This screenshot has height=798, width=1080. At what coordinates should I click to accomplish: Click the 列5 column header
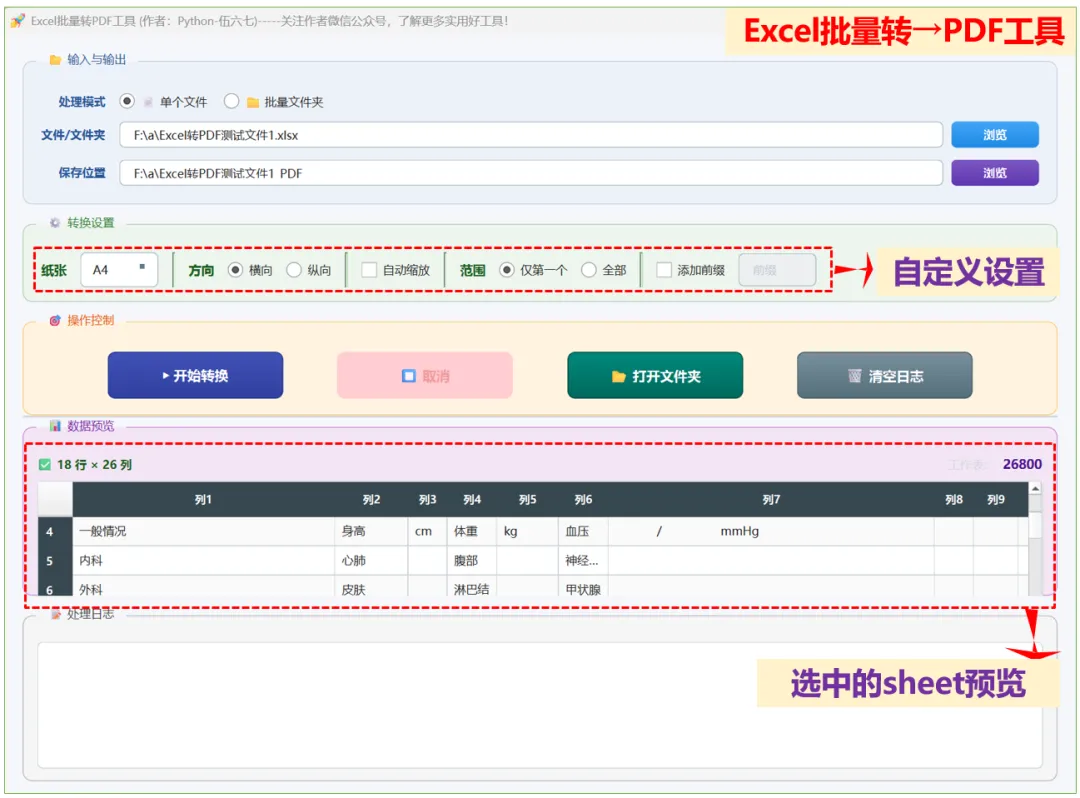point(528,499)
